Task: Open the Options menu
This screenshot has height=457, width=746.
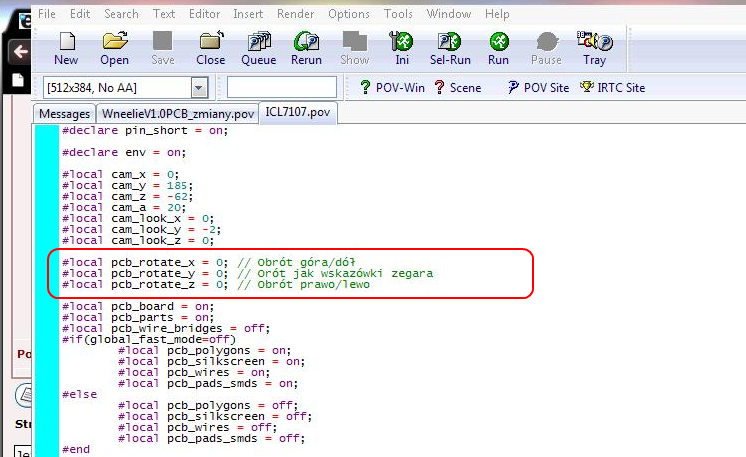Action: coord(349,14)
